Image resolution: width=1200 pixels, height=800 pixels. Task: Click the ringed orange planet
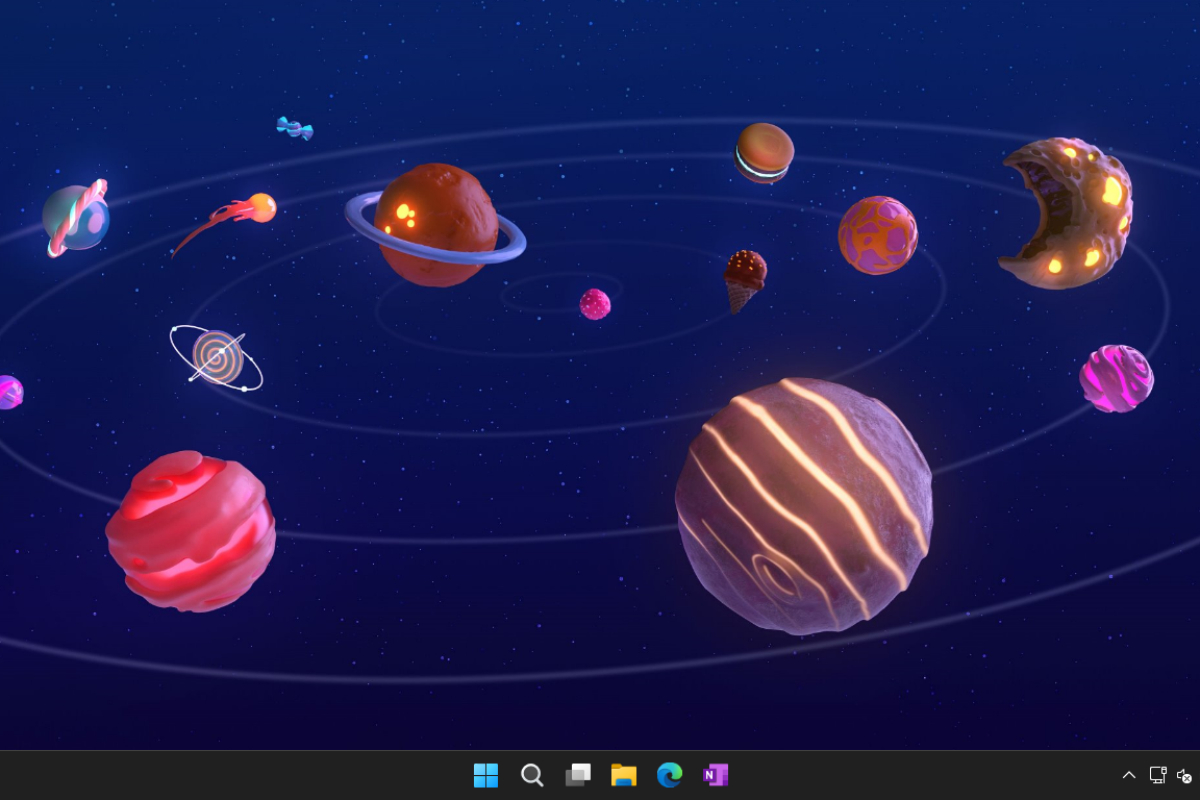pos(436,224)
